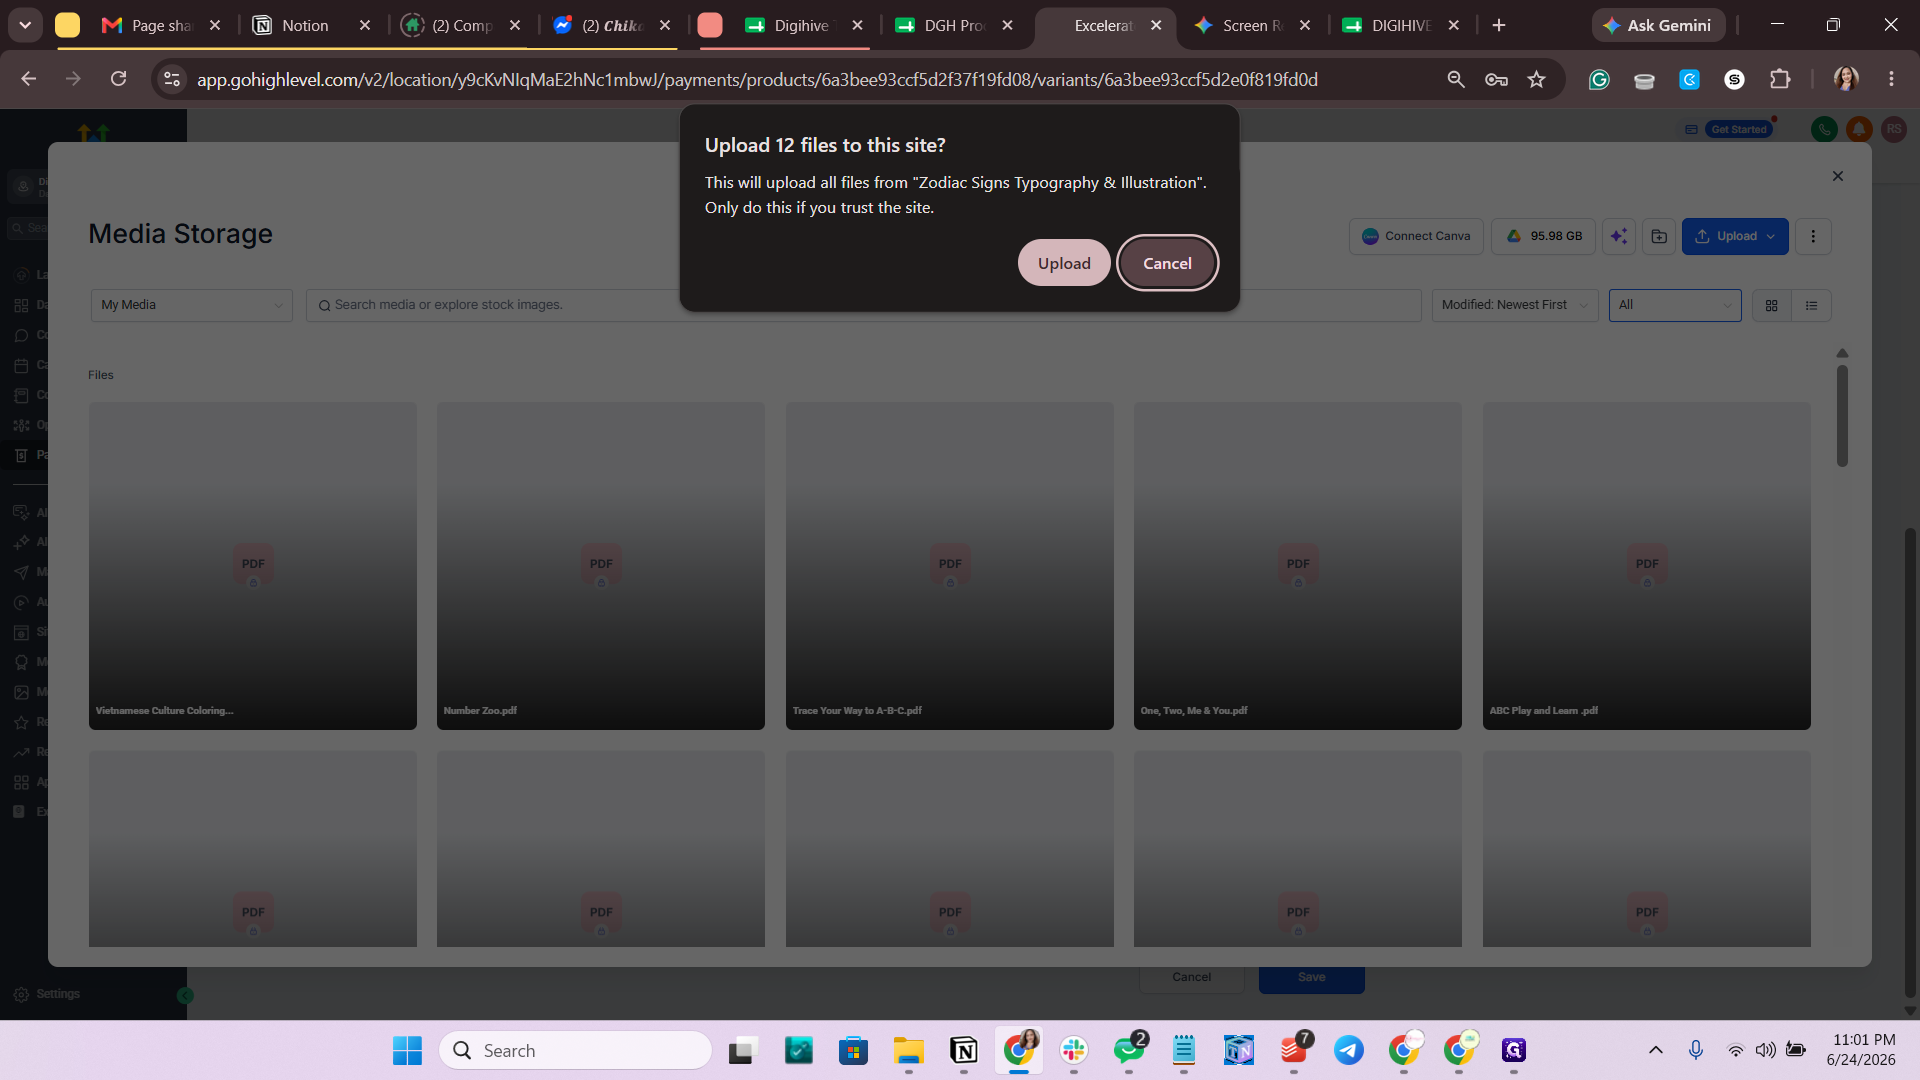The image size is (1920, 1080).
Task: Open Settings in the left sidebar
Action: (x=47, y=994)
